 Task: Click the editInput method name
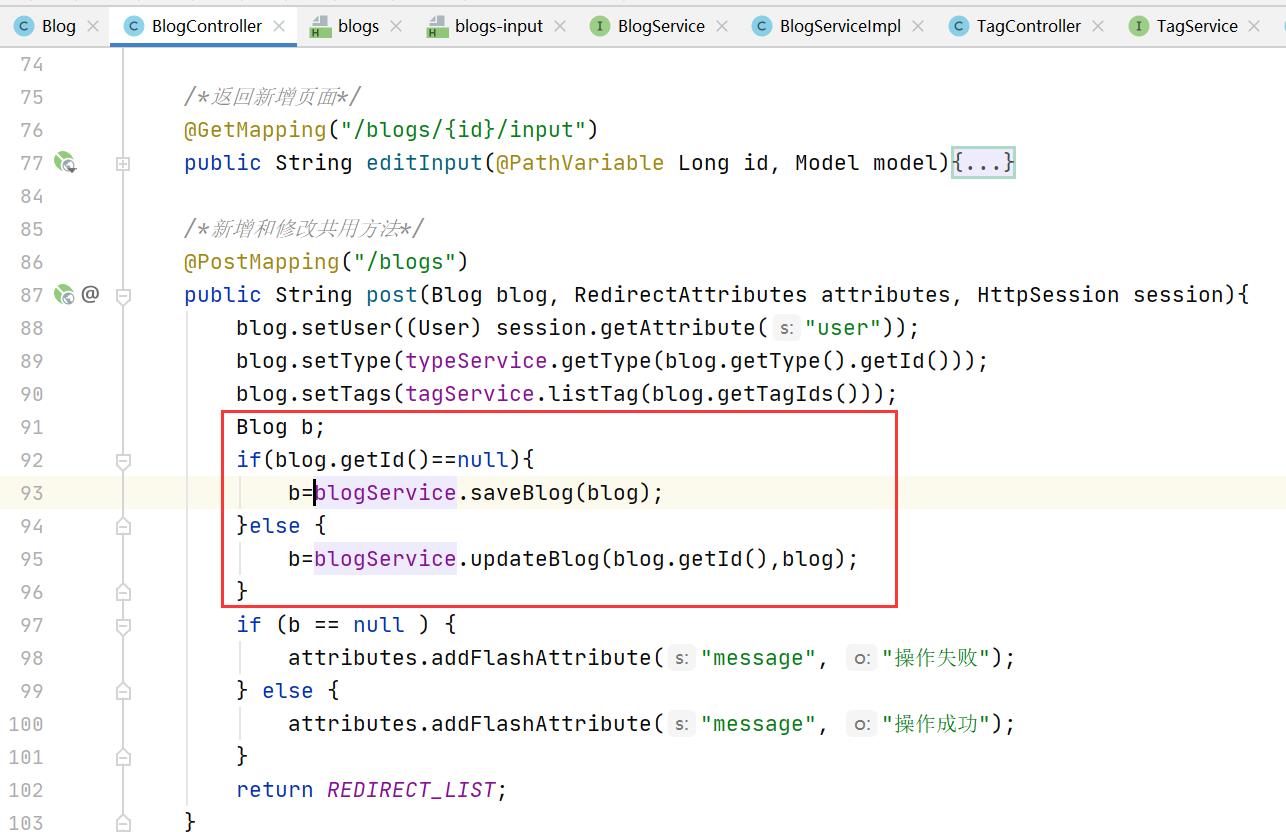pos(424,162)
